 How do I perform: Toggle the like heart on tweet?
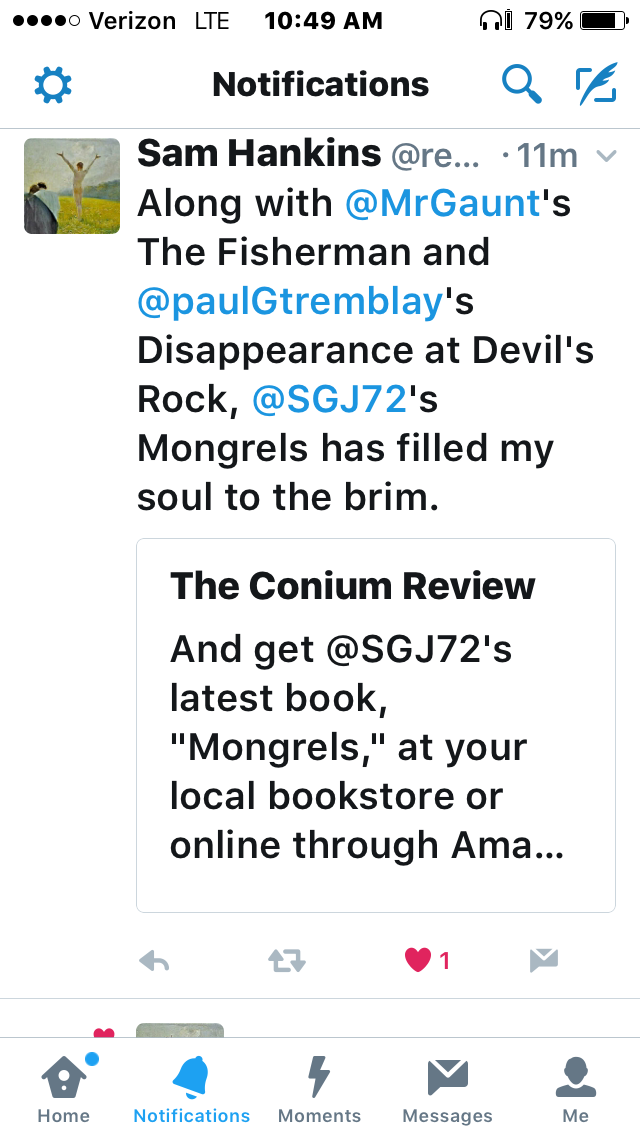(x=418, y=961)
